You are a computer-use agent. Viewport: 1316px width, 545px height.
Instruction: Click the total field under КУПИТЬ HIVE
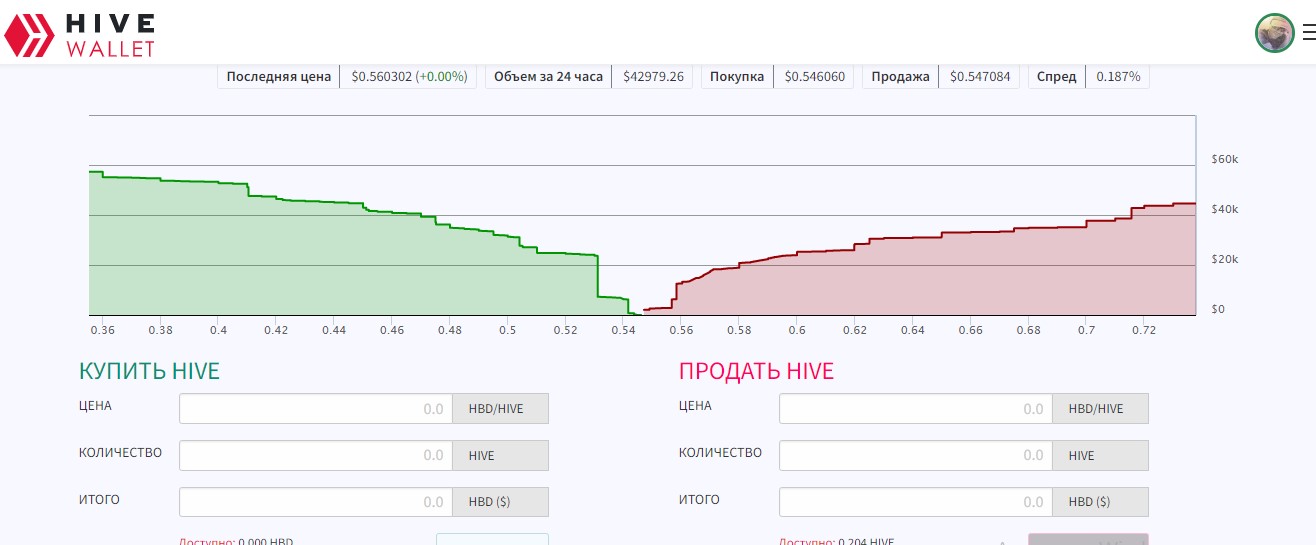[x=316, y=502]
